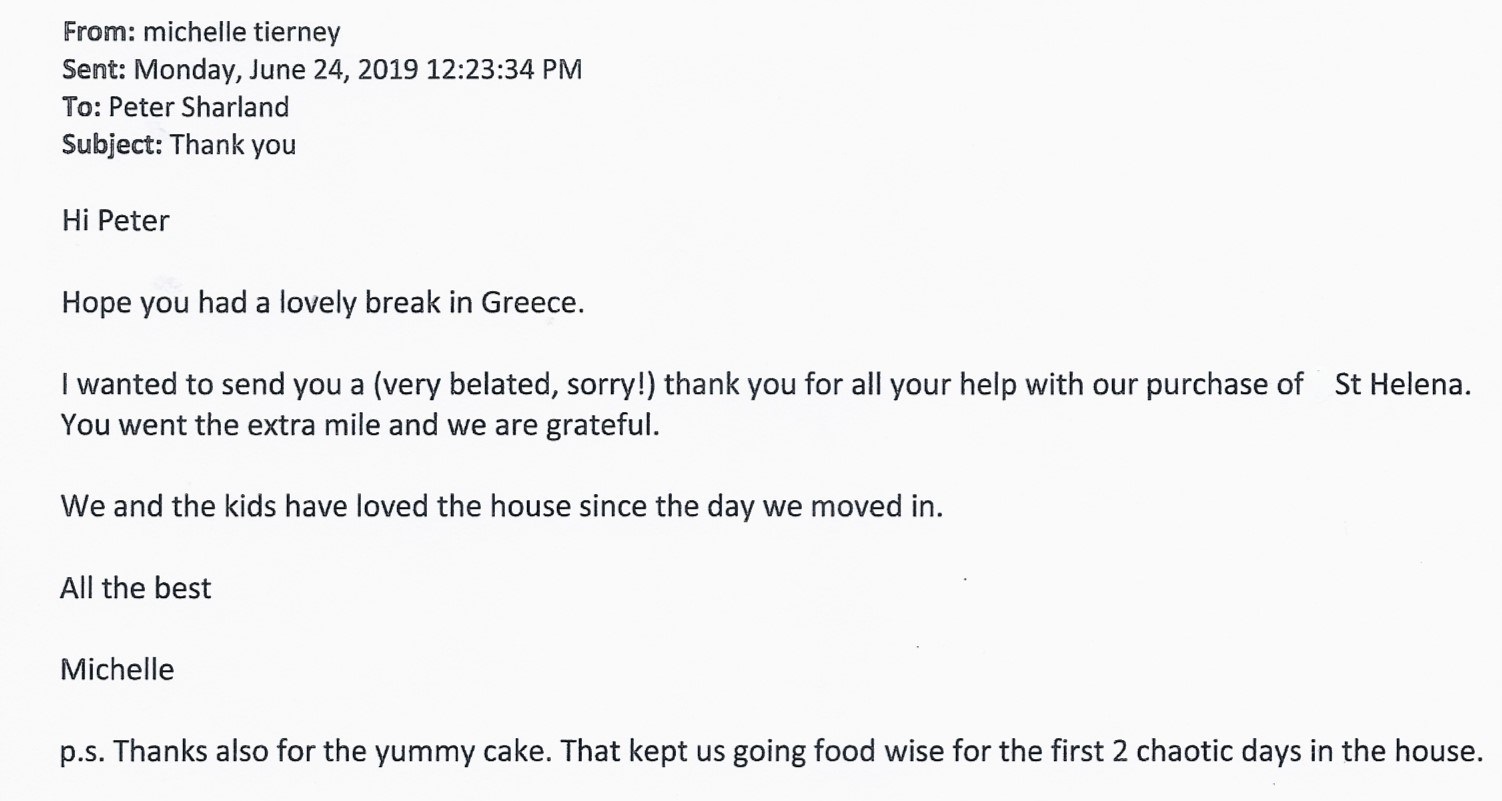
Task: Click the line about kids loving the house
Action: 502,506
